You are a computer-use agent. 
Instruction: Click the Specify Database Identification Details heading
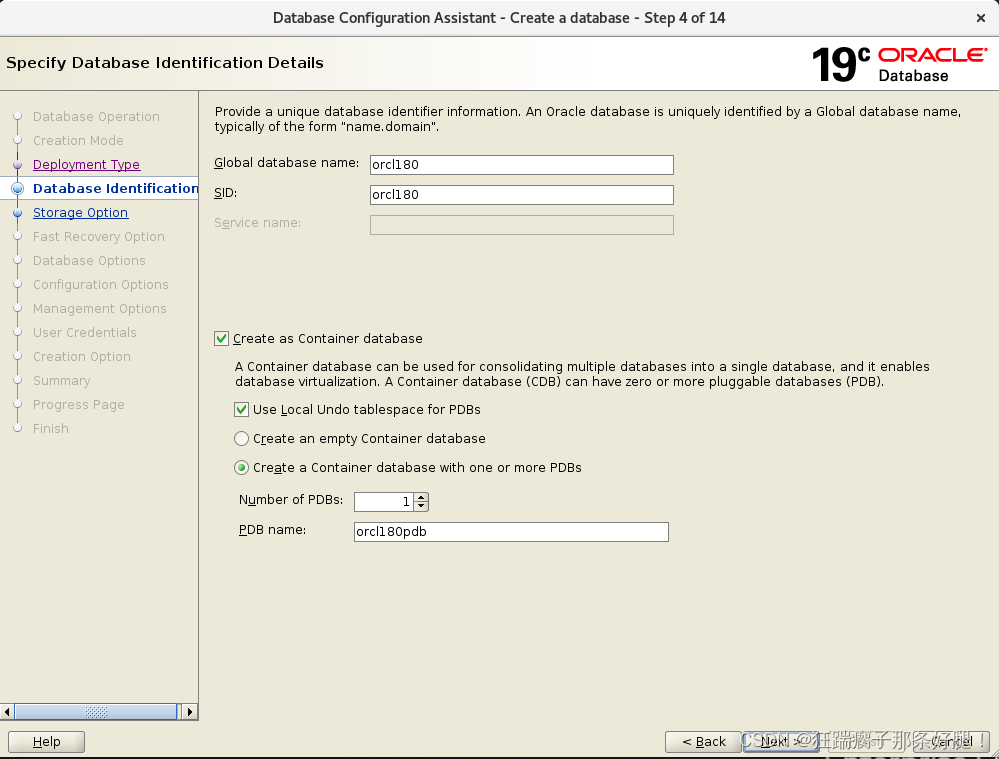pyautogui.click(x=165, y=63)
